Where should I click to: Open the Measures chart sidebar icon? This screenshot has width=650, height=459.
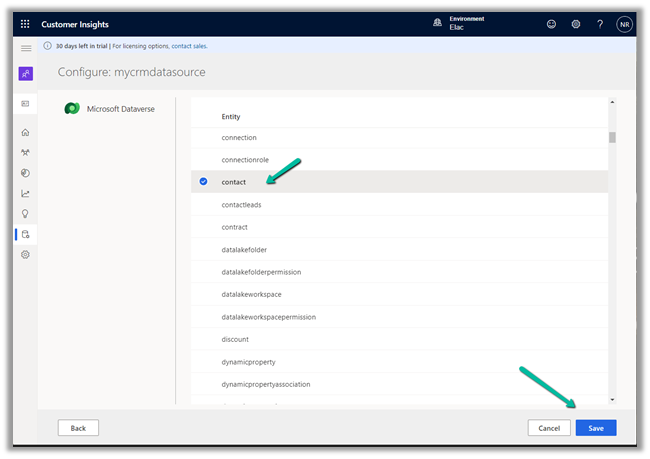(x=25, y=193)
